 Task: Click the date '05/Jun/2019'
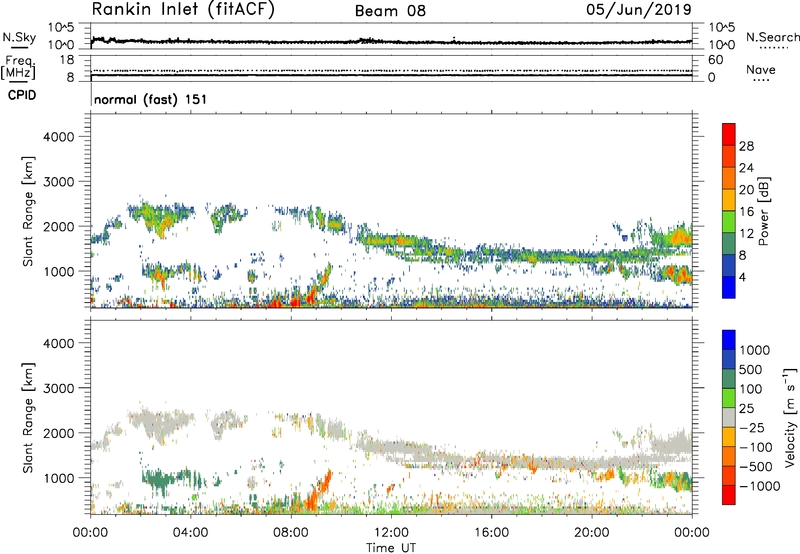tap(639, 10)
